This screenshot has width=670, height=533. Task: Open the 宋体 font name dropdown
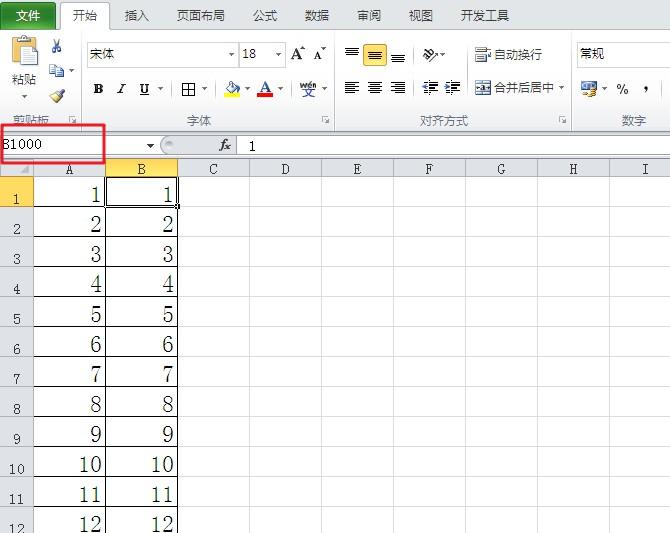(x=231, y=55)
